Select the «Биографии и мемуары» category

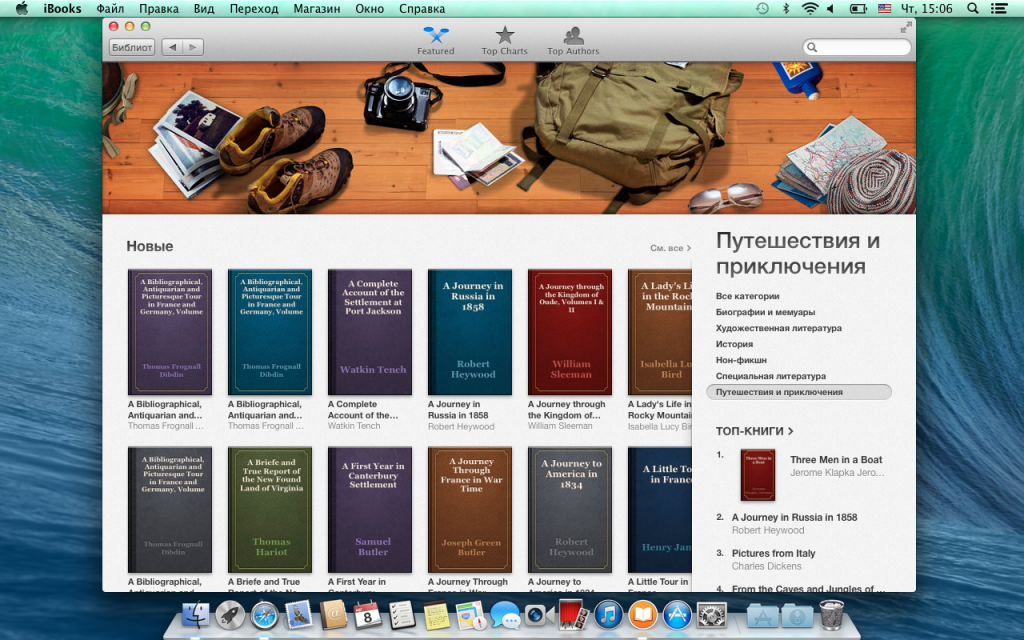click(x=765, y=312)
